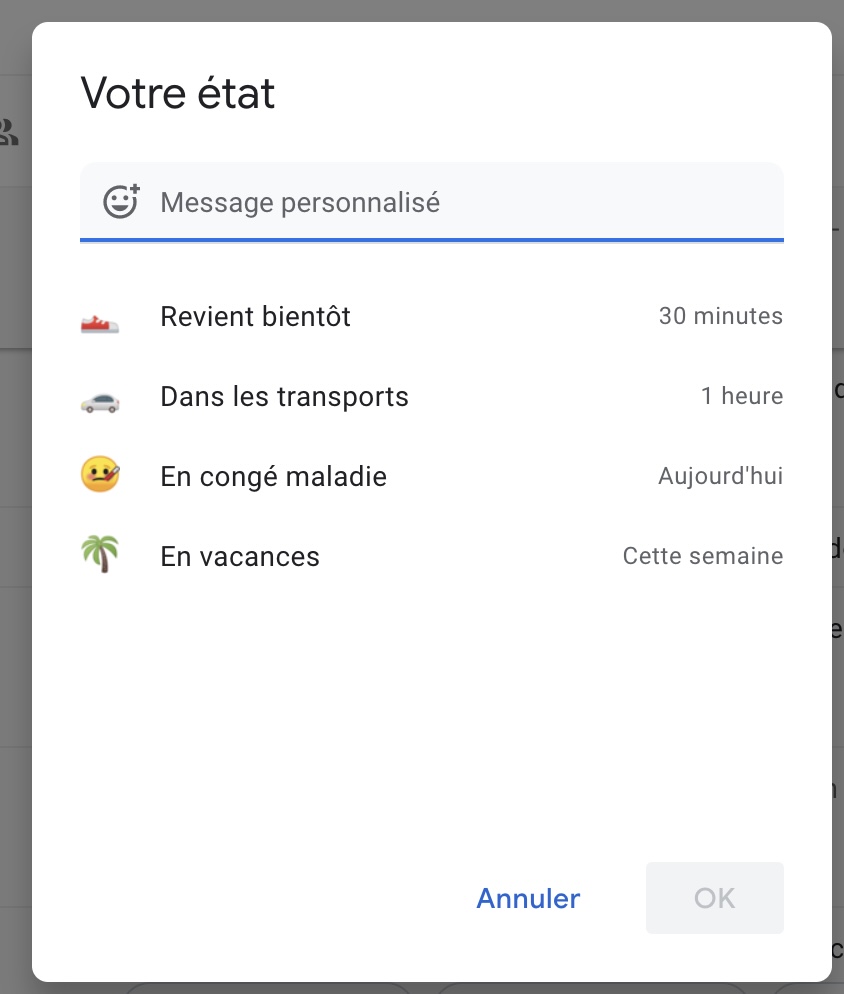The height and width of the screenshot is (994, 844).
Task: Set status to "En congé maladie"
Action: (x=273, y=477)
